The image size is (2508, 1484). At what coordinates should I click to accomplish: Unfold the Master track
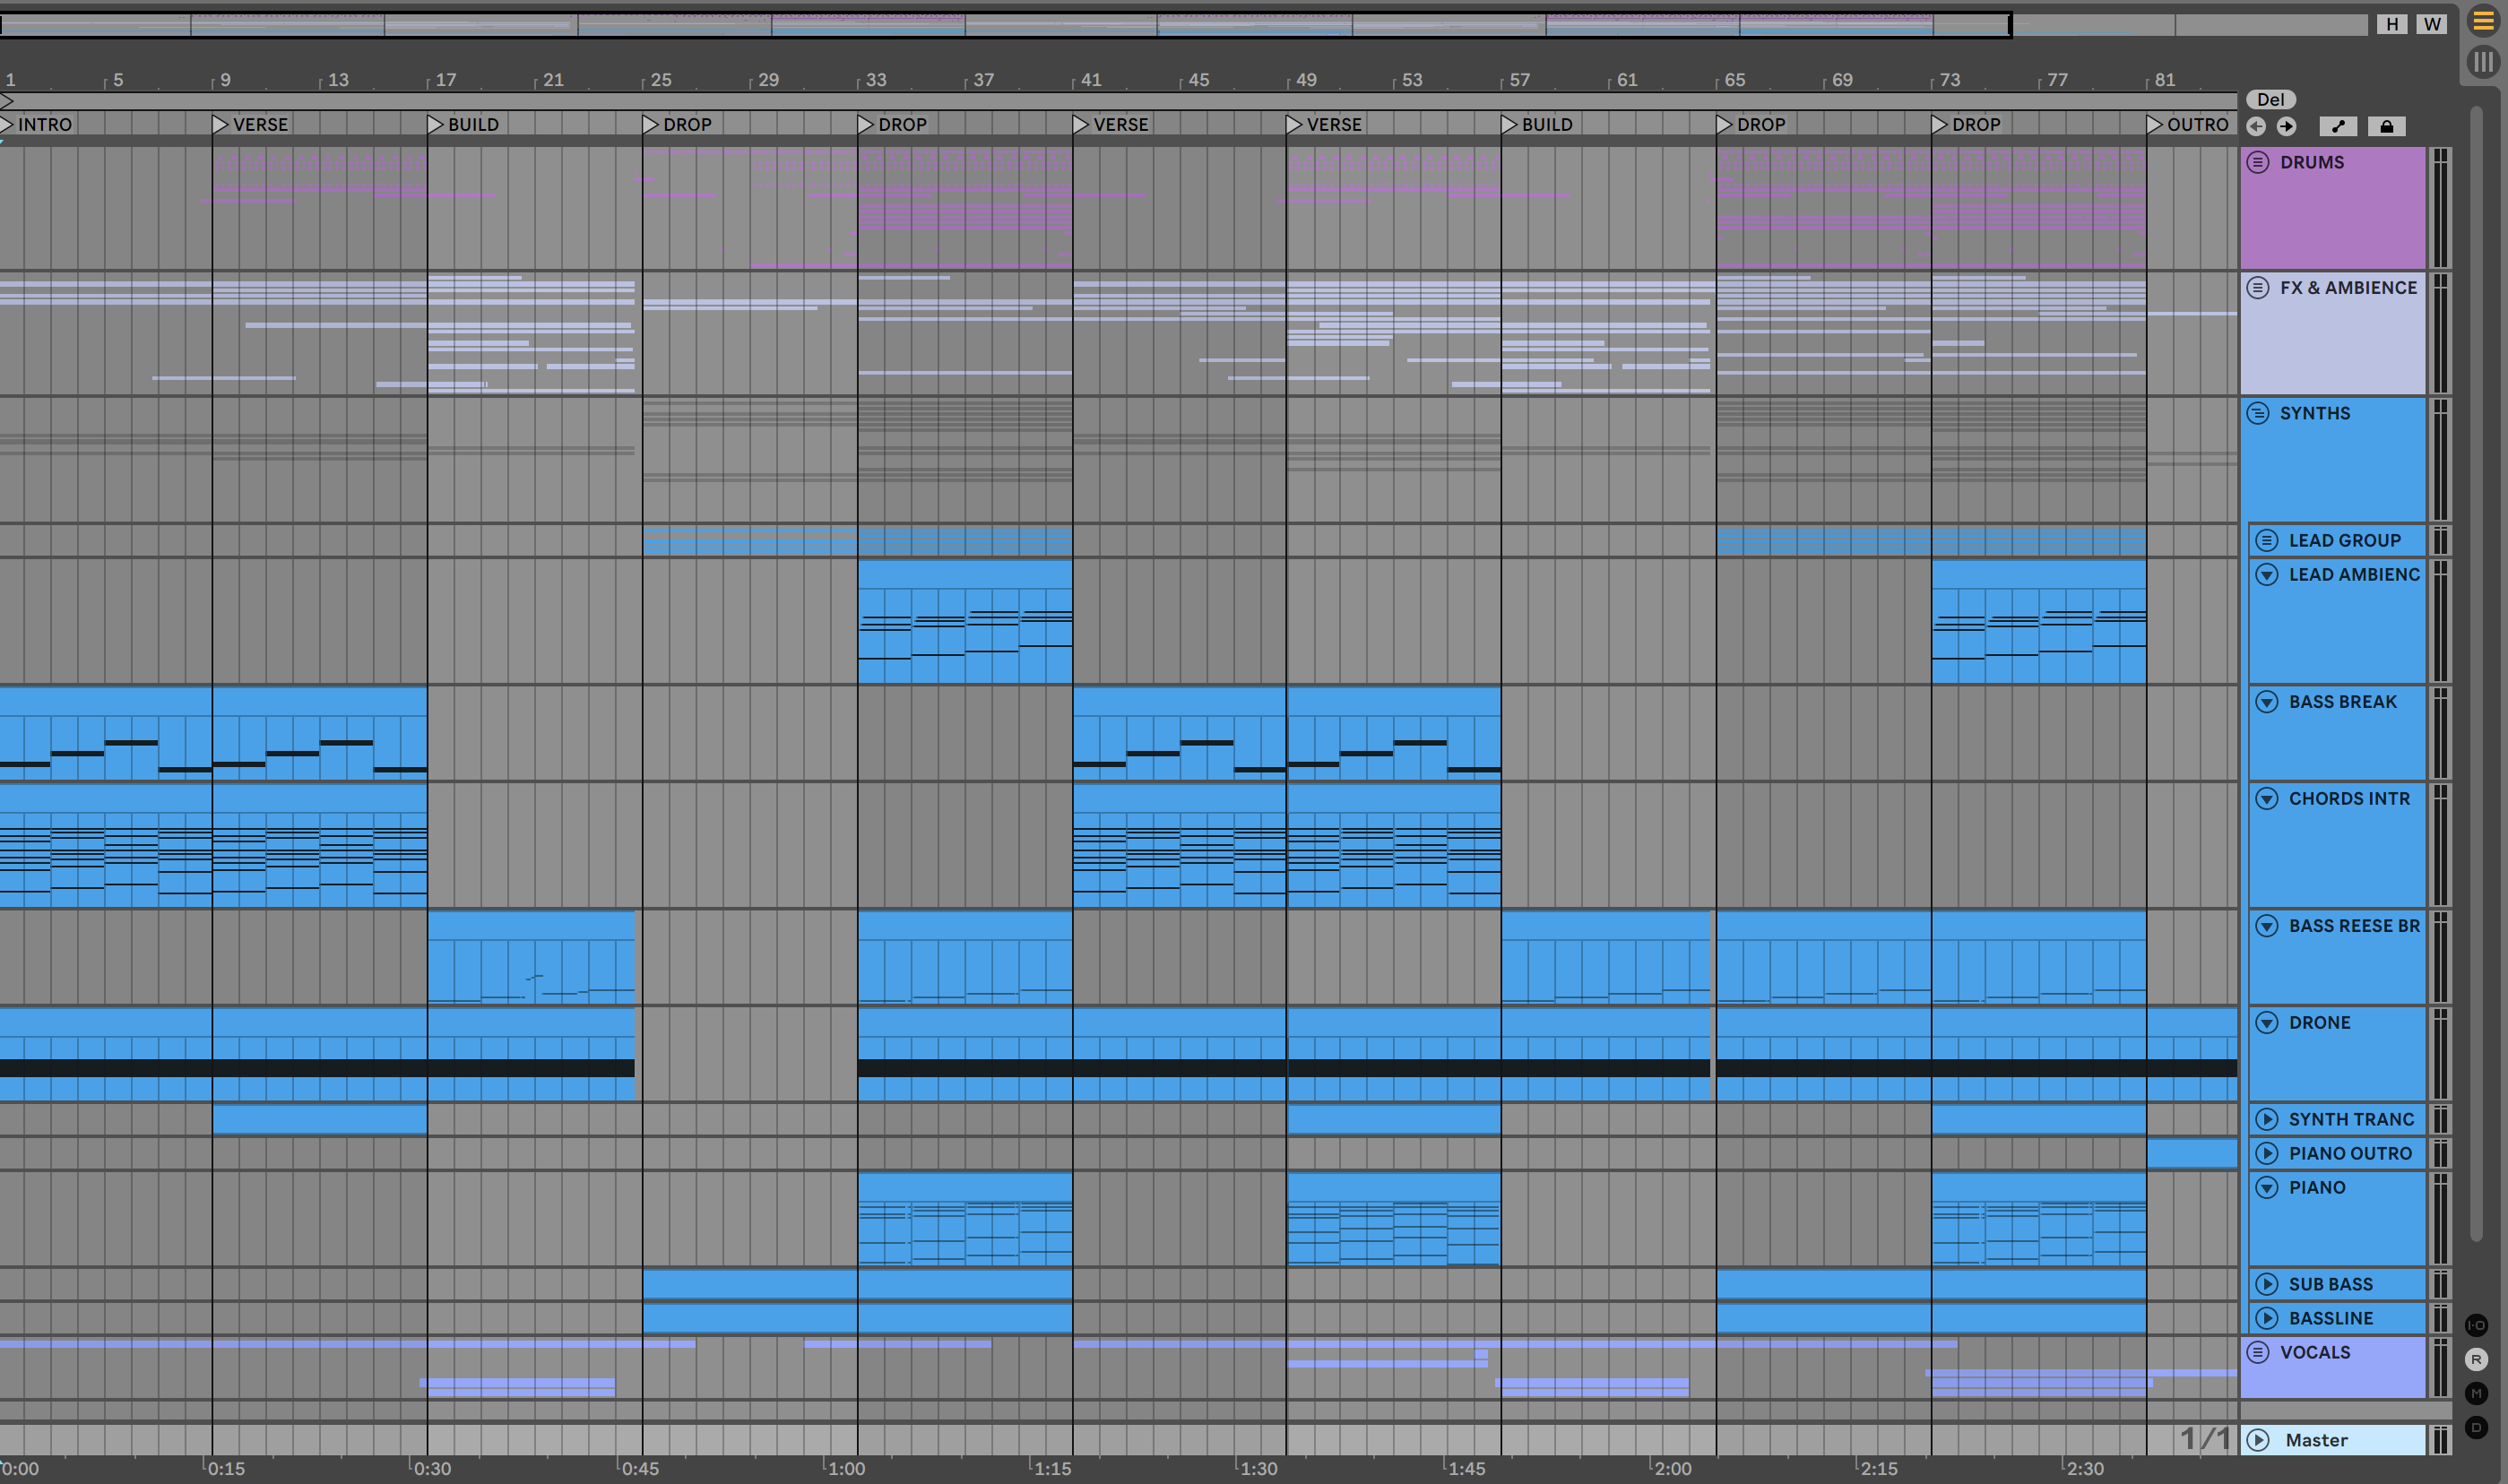[x=2258, y=1440]
